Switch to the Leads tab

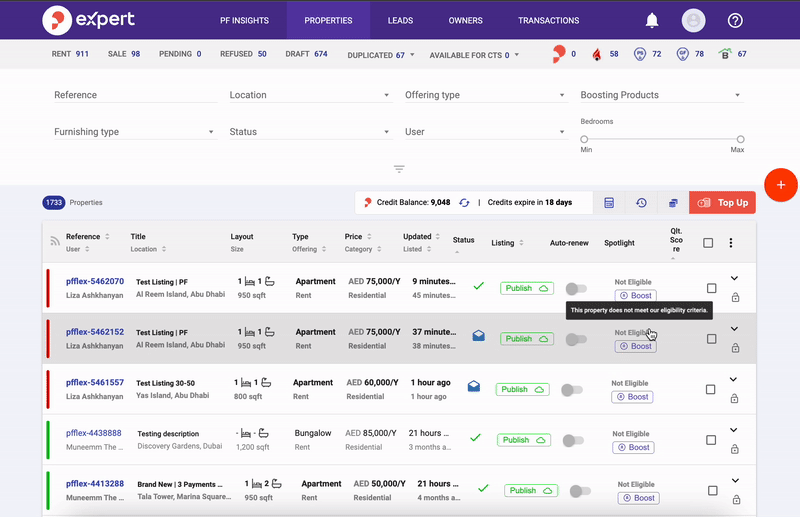pyautogui.click(x=400, y=20)
